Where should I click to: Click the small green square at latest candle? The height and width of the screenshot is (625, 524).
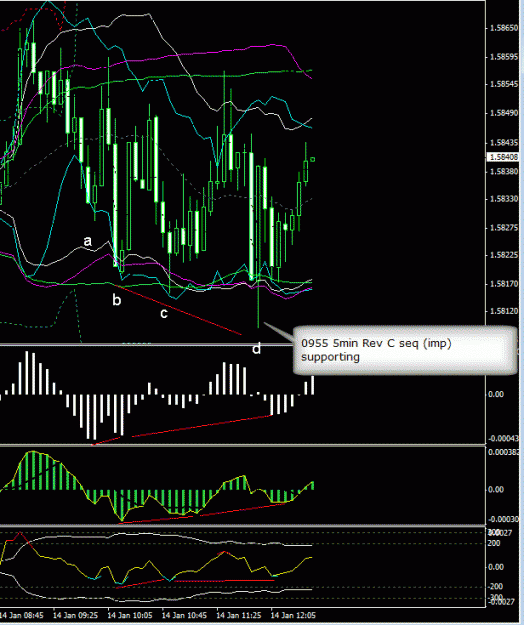click(313, 159)
